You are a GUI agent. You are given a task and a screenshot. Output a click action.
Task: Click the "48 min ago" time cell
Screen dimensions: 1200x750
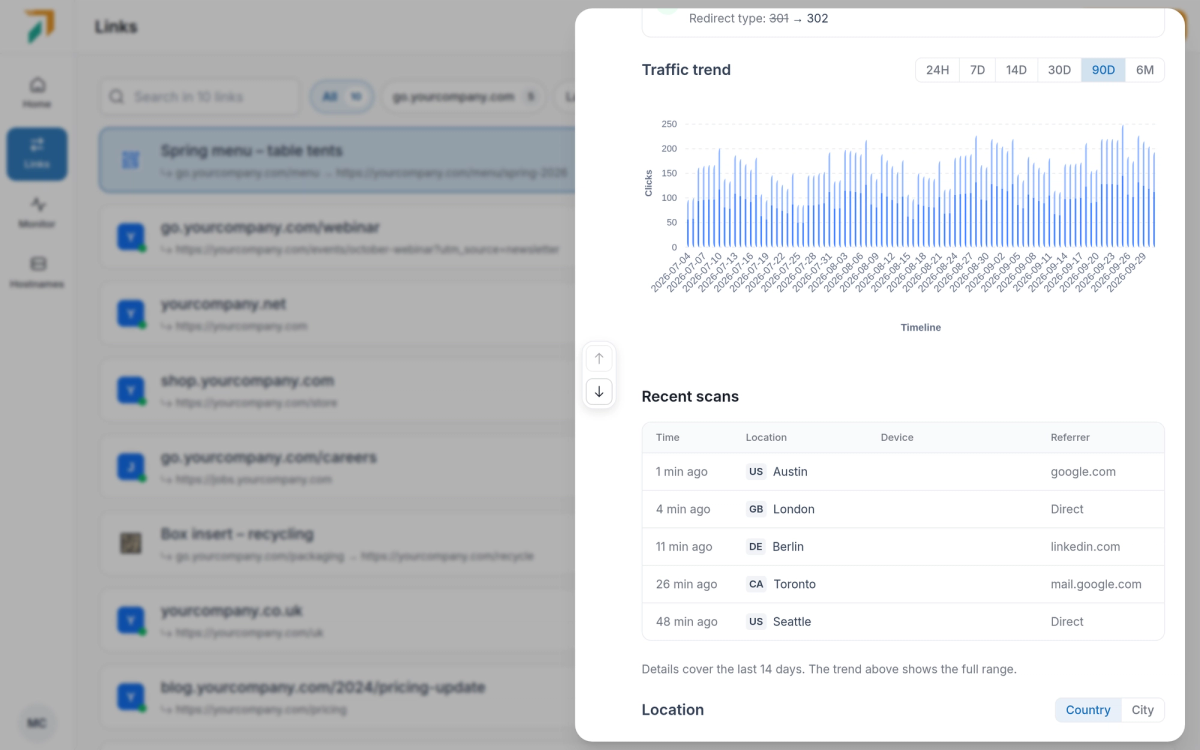point(687,622)
